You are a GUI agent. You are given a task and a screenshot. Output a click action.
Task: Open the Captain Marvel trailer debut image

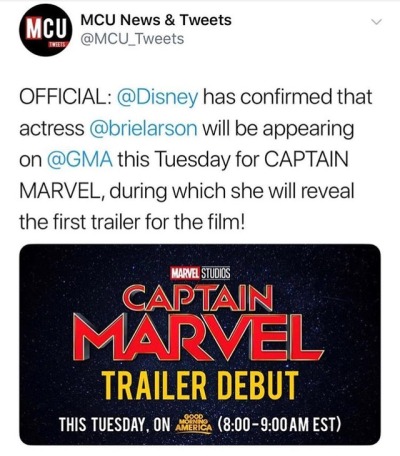point(200,344)
